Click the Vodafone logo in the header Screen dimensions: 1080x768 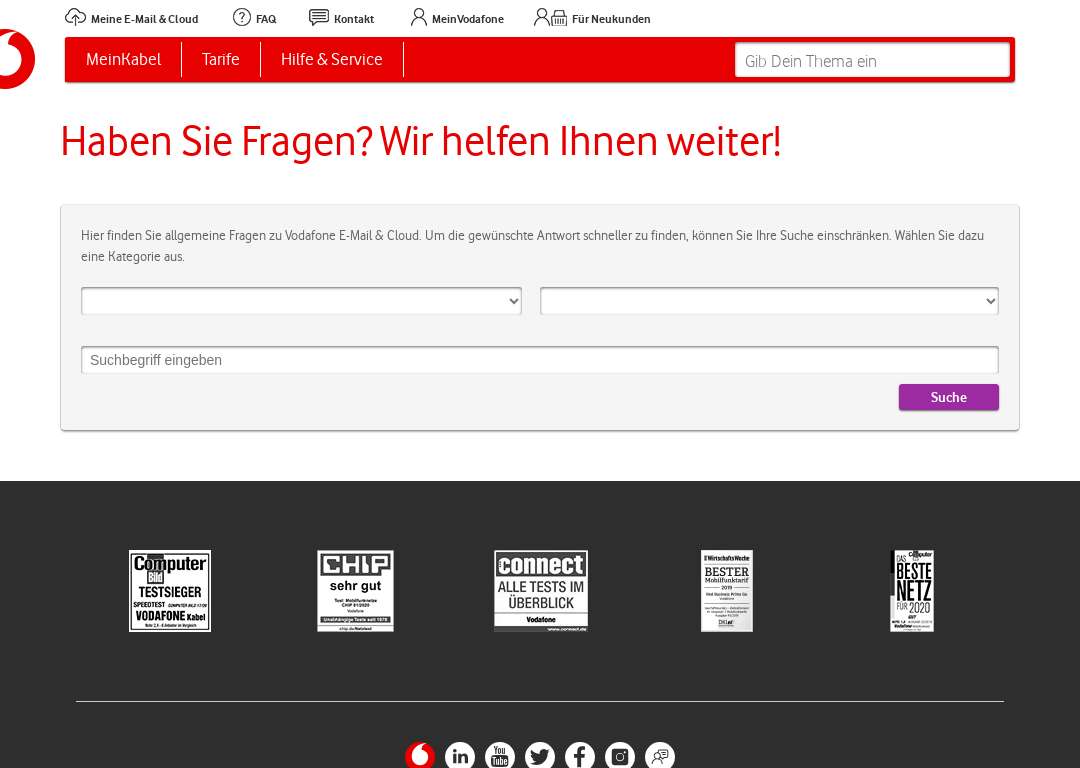pos(17,59)
